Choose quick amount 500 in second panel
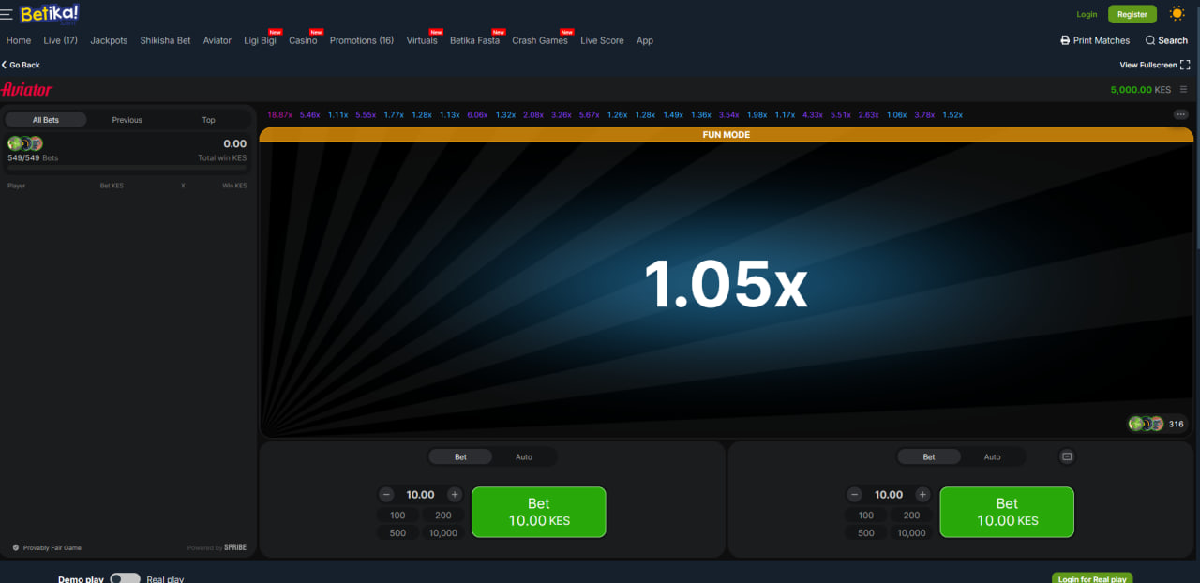The image size is (1200, 583). pyautogui.click(x=866, y=533)
